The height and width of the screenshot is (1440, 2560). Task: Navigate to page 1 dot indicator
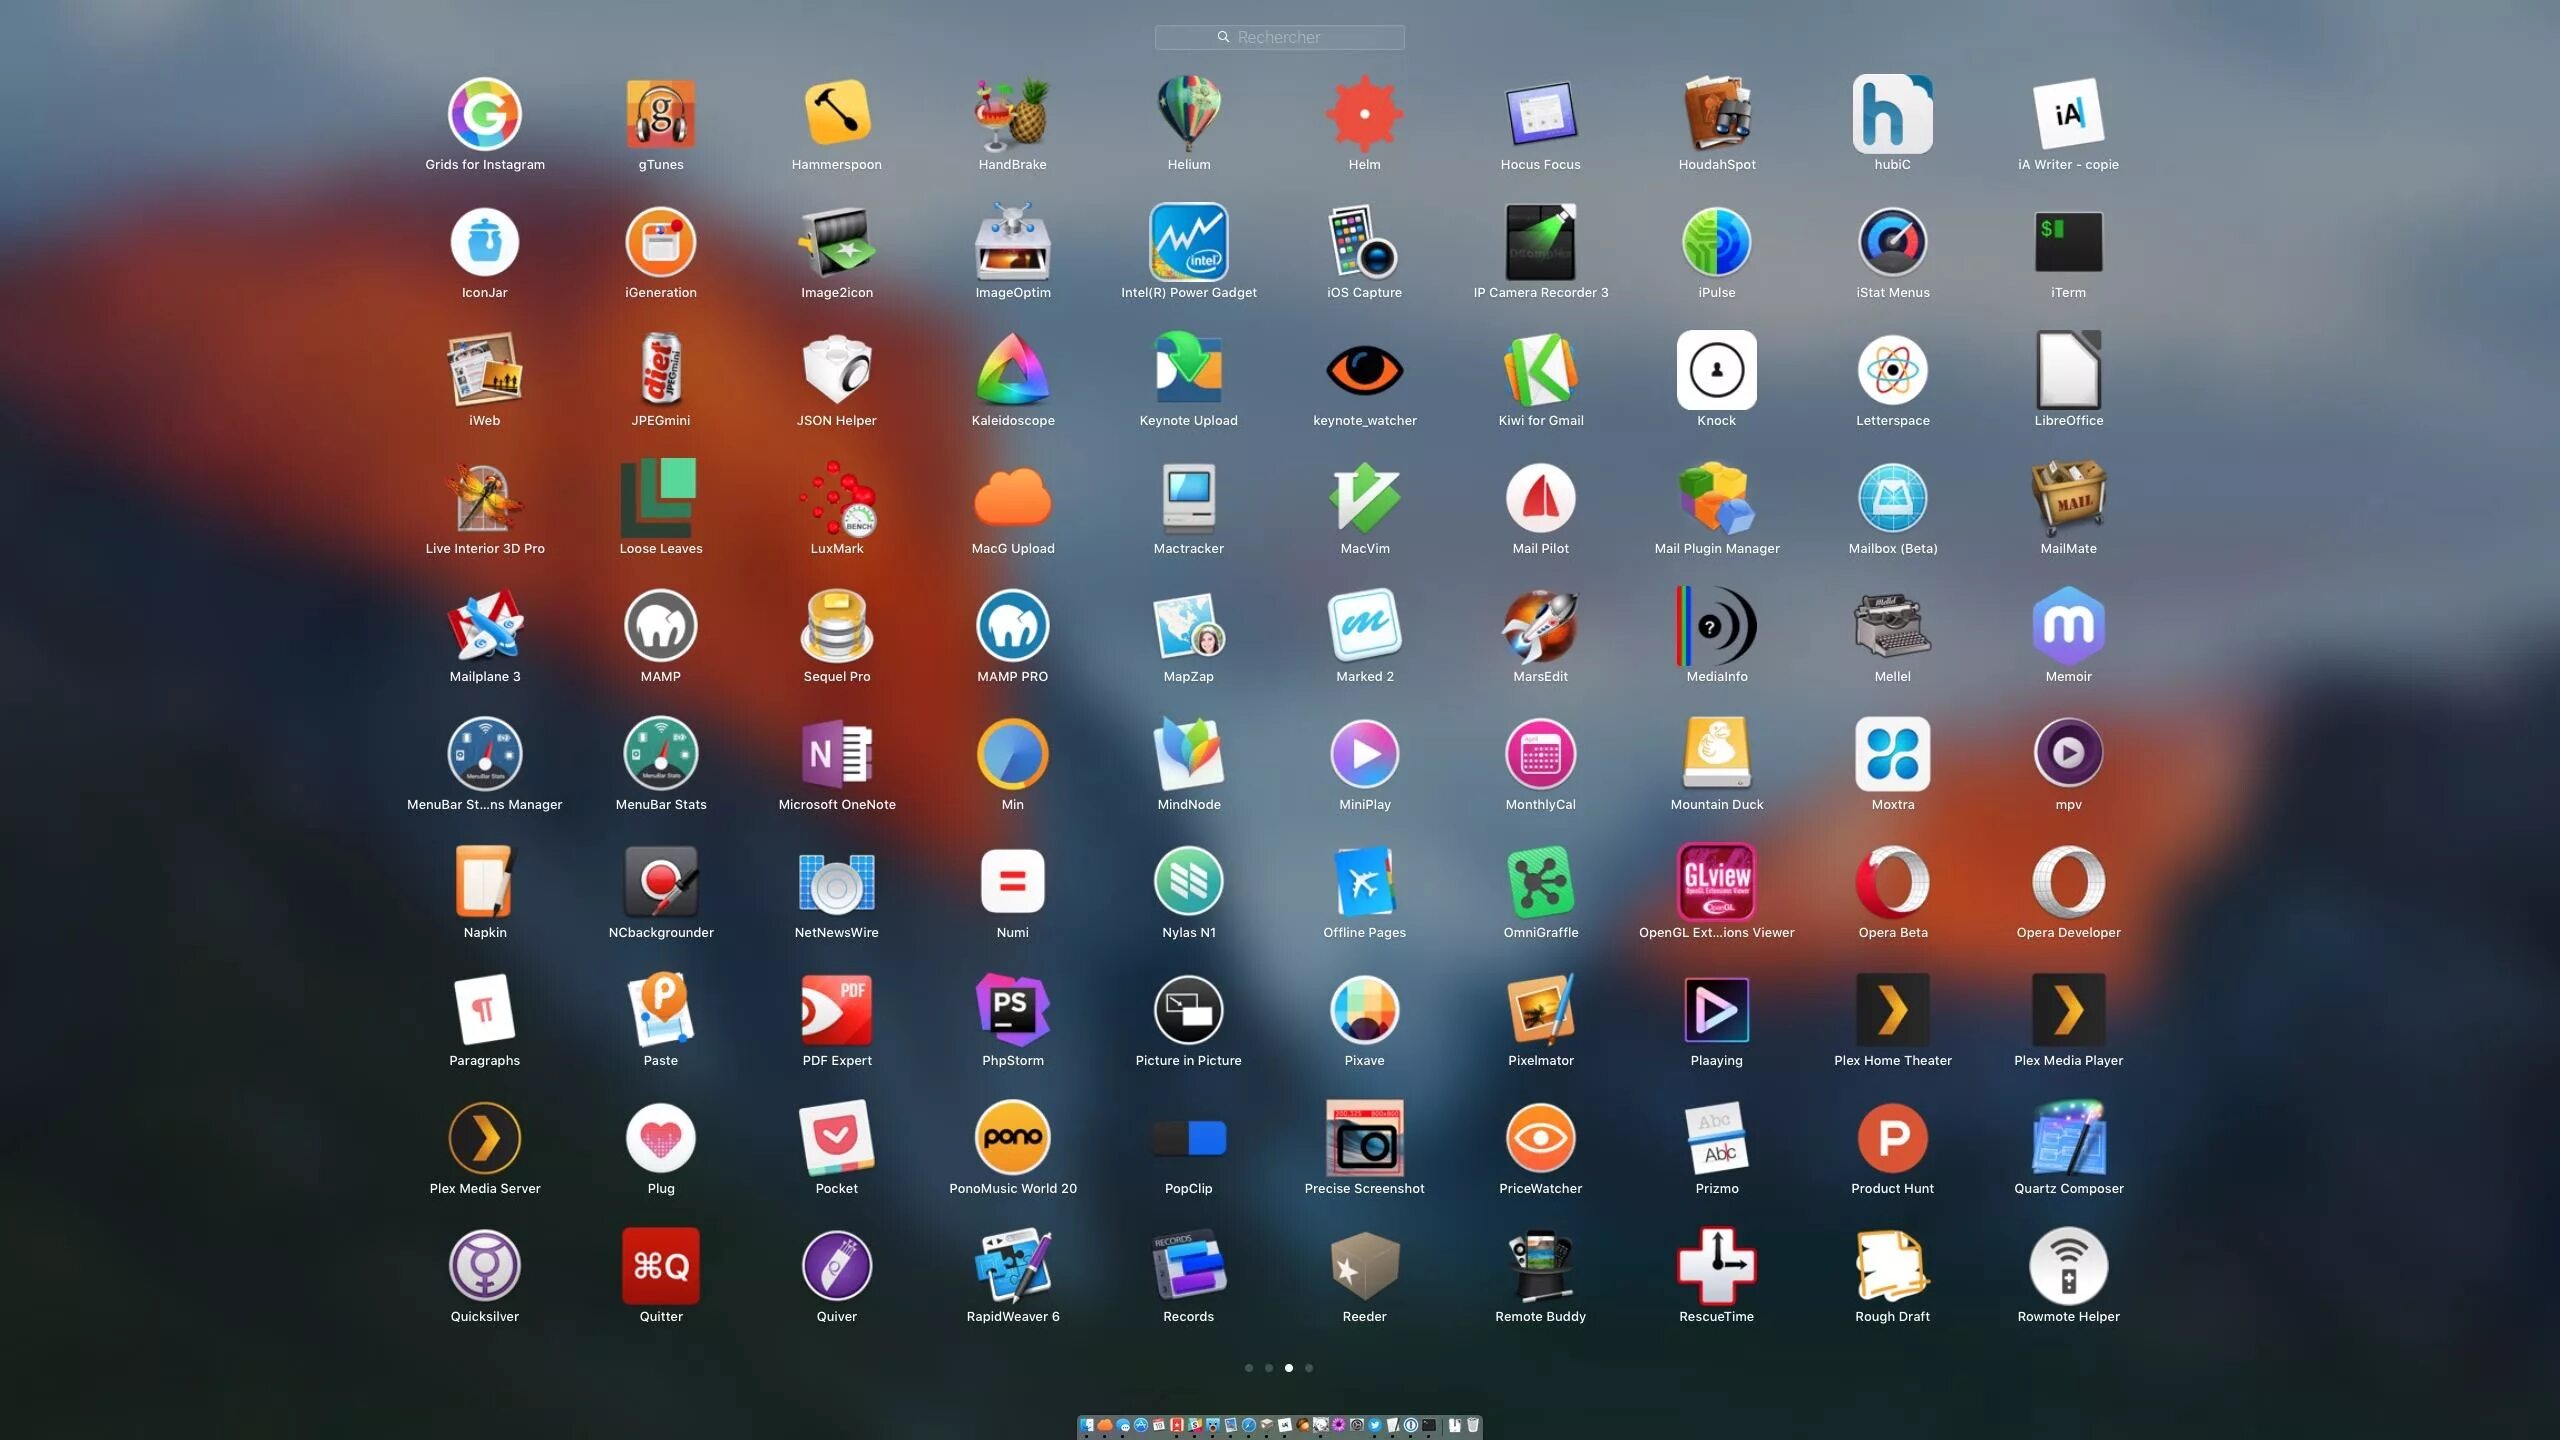[1247, 1368]
